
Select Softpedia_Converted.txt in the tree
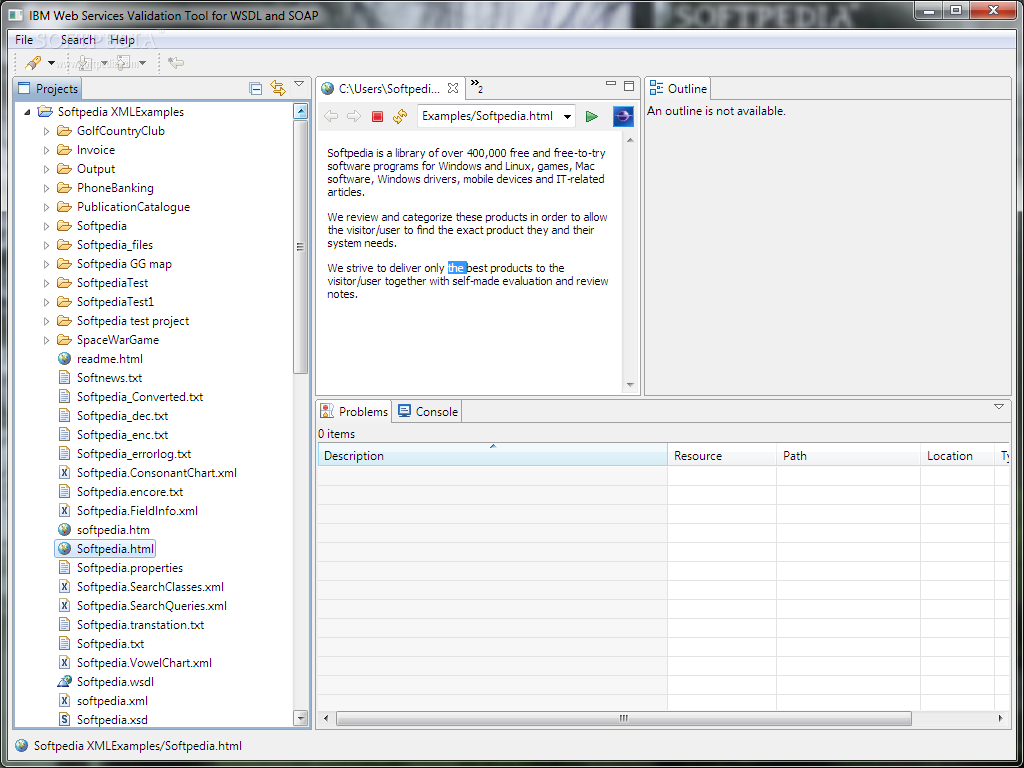pyautogui.click(x=140, y=396)
